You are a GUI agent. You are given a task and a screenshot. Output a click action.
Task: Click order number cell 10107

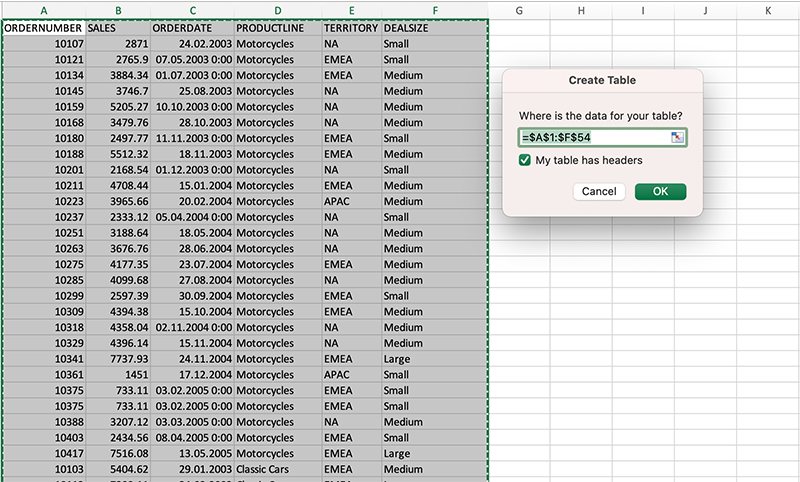tap(43, 44)
